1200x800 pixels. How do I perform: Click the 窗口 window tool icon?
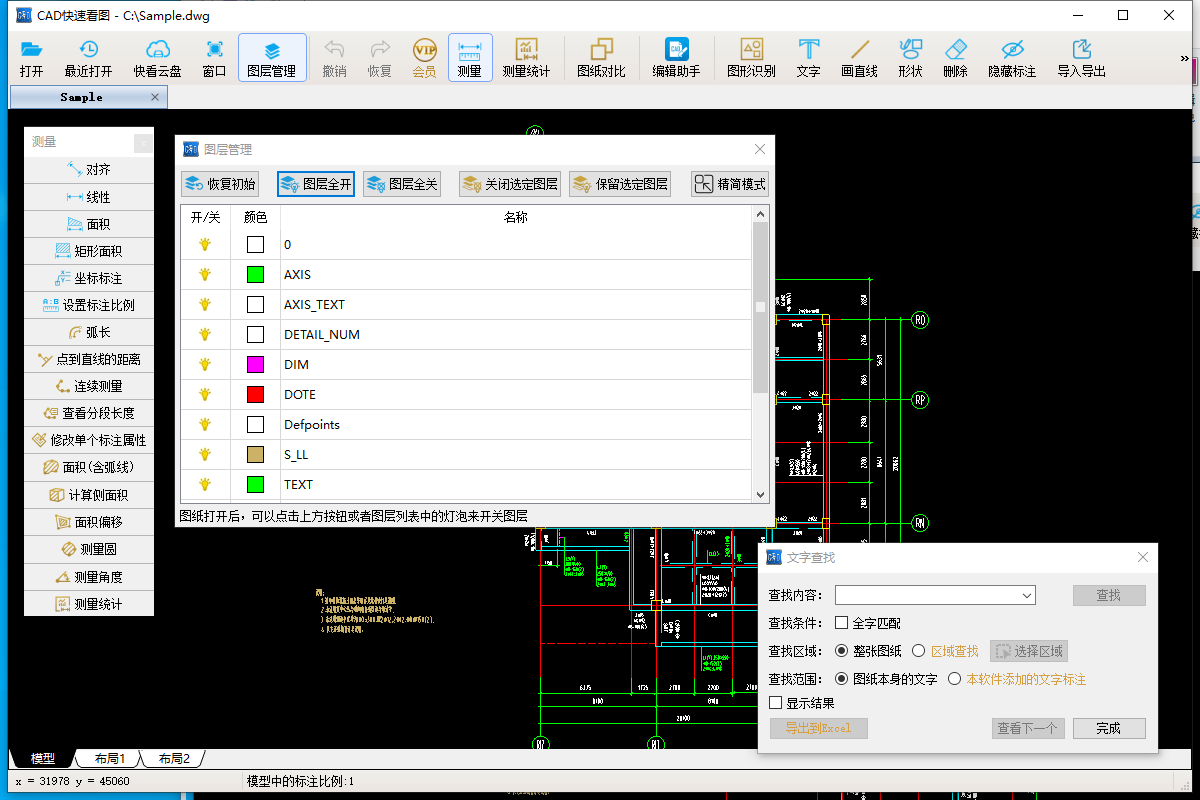pos(214,58)
